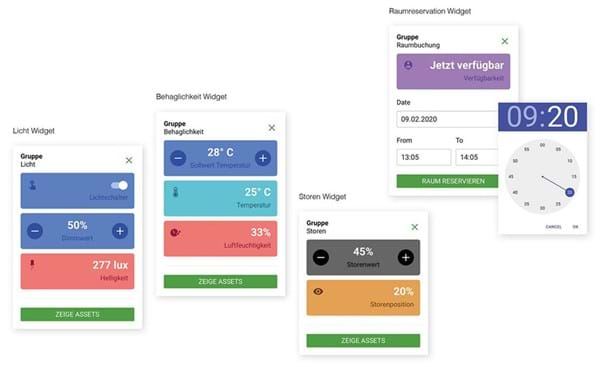Click Zeige Assets in Behaglichkeit widget

220,282
